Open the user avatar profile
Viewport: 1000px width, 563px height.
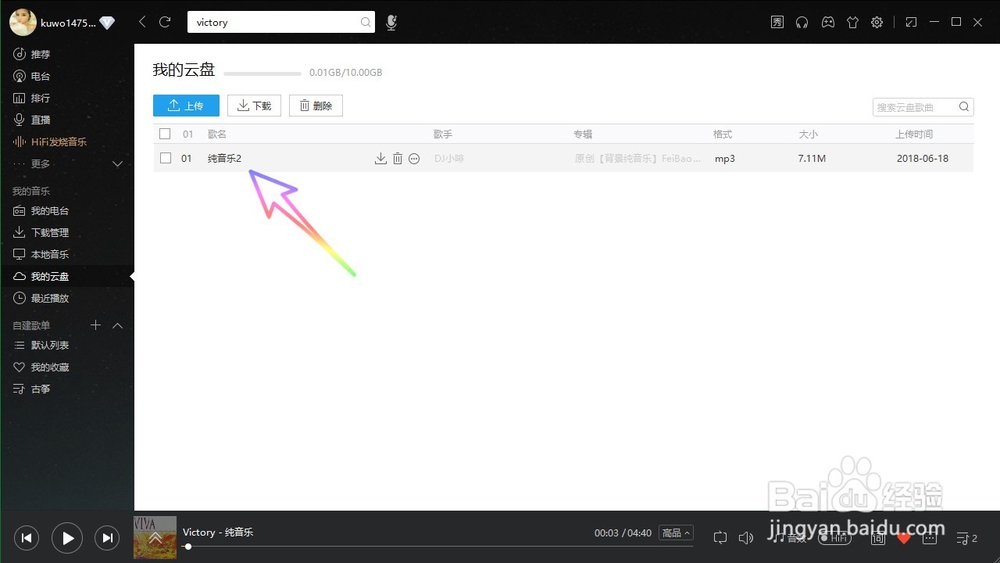coord(23,22)
